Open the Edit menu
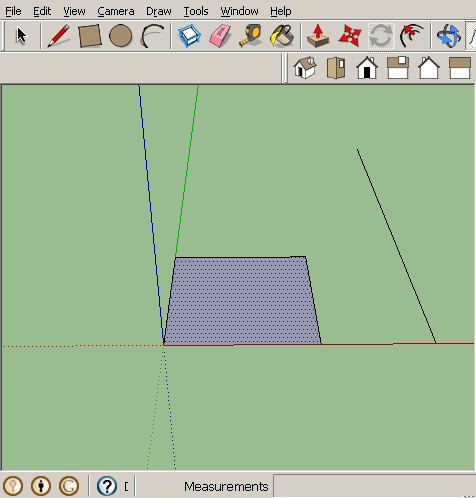476x498 pixels. tap(42, 11)
